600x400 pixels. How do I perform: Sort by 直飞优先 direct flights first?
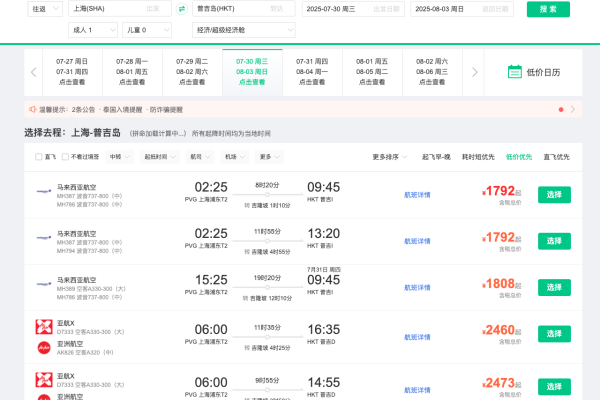click(556, 157)
